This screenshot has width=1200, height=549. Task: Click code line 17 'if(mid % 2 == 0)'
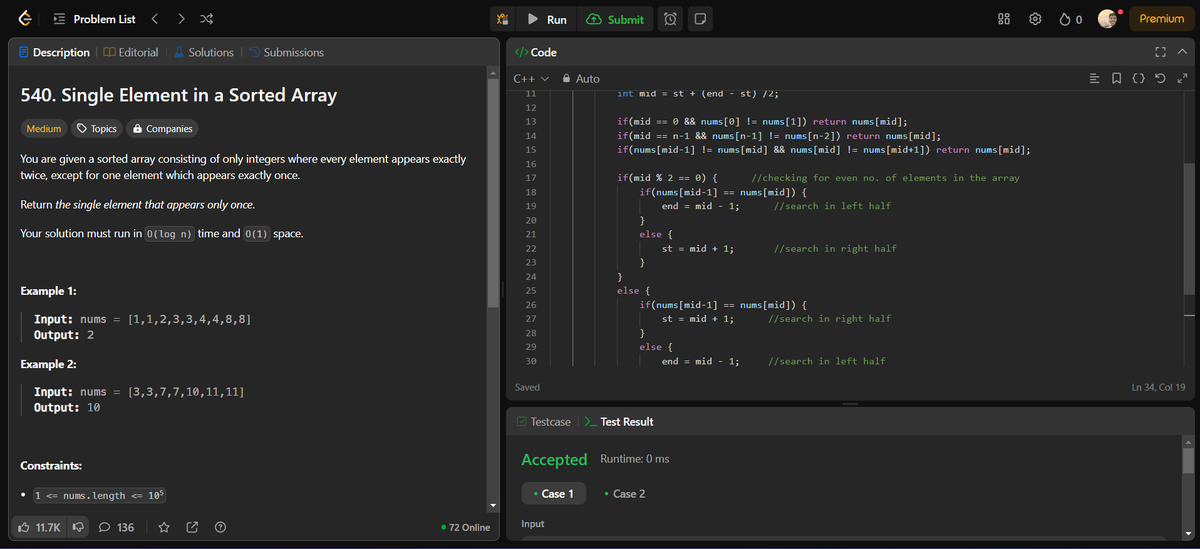click(667, 178)
